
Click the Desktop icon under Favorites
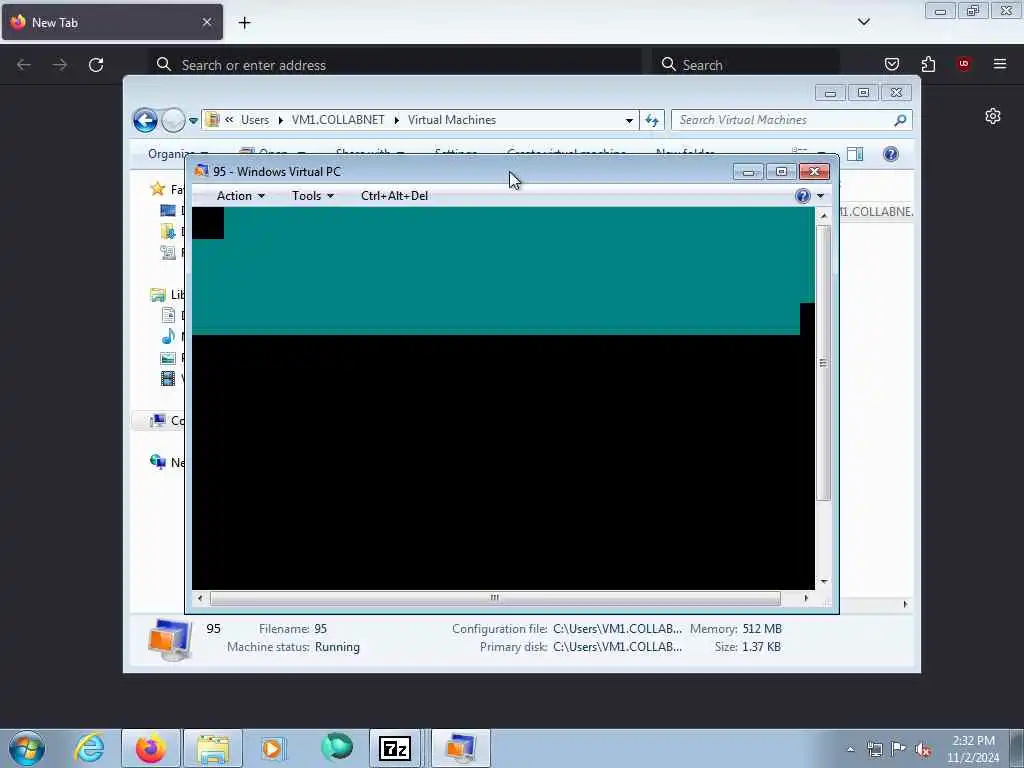[168, 210]
